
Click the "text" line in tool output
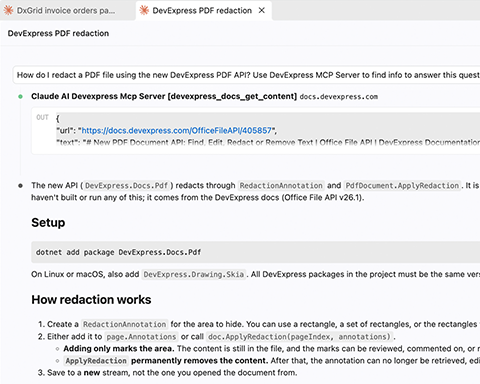pos(268,143)
